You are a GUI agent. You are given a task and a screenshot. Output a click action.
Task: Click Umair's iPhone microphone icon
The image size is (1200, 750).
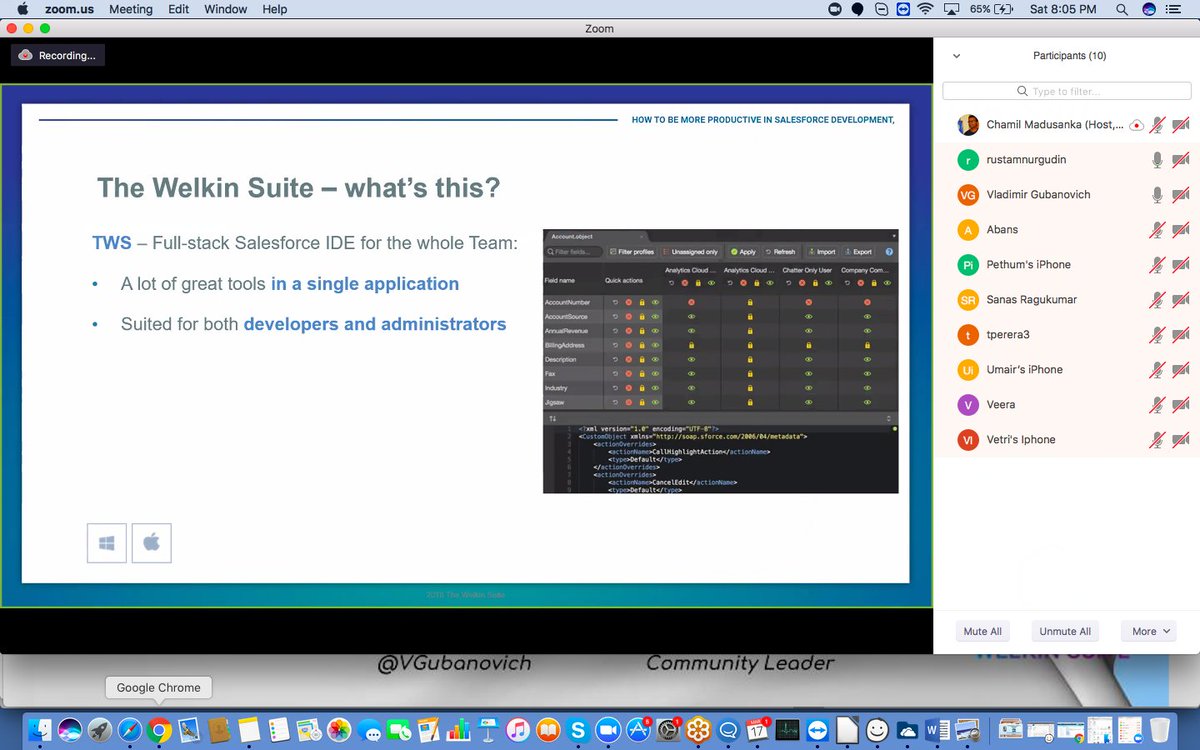[1157, 370]
